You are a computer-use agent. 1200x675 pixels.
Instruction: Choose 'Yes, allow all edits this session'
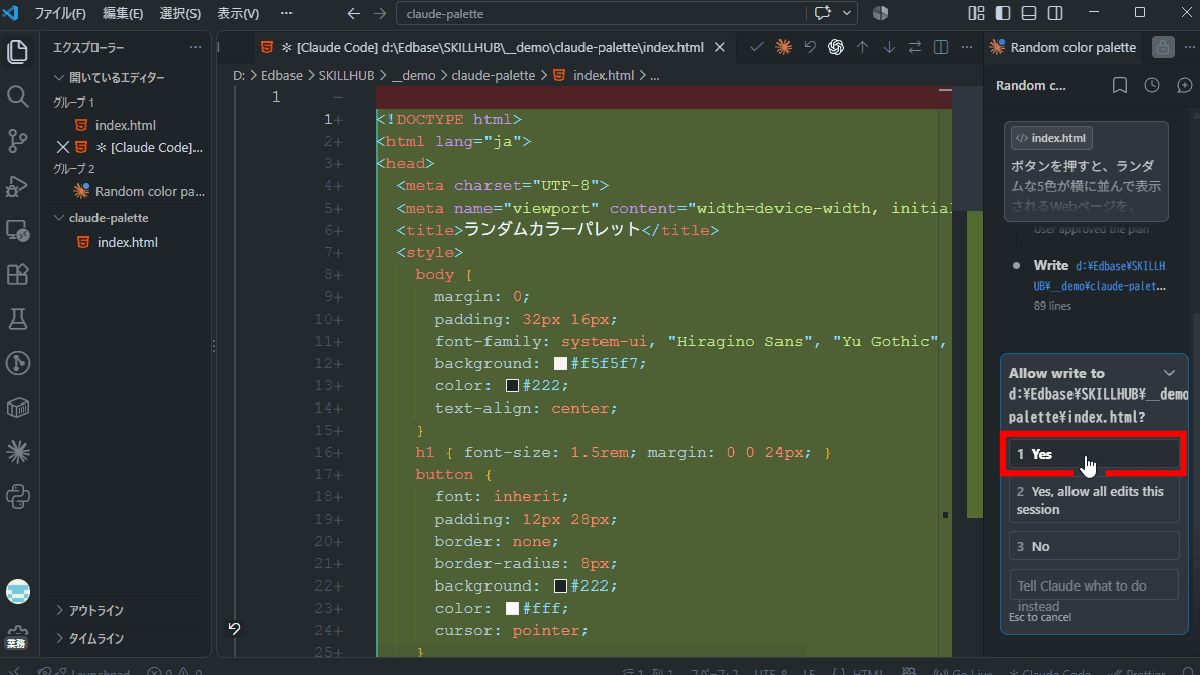pyautogui.click(x=1094, y=500)
